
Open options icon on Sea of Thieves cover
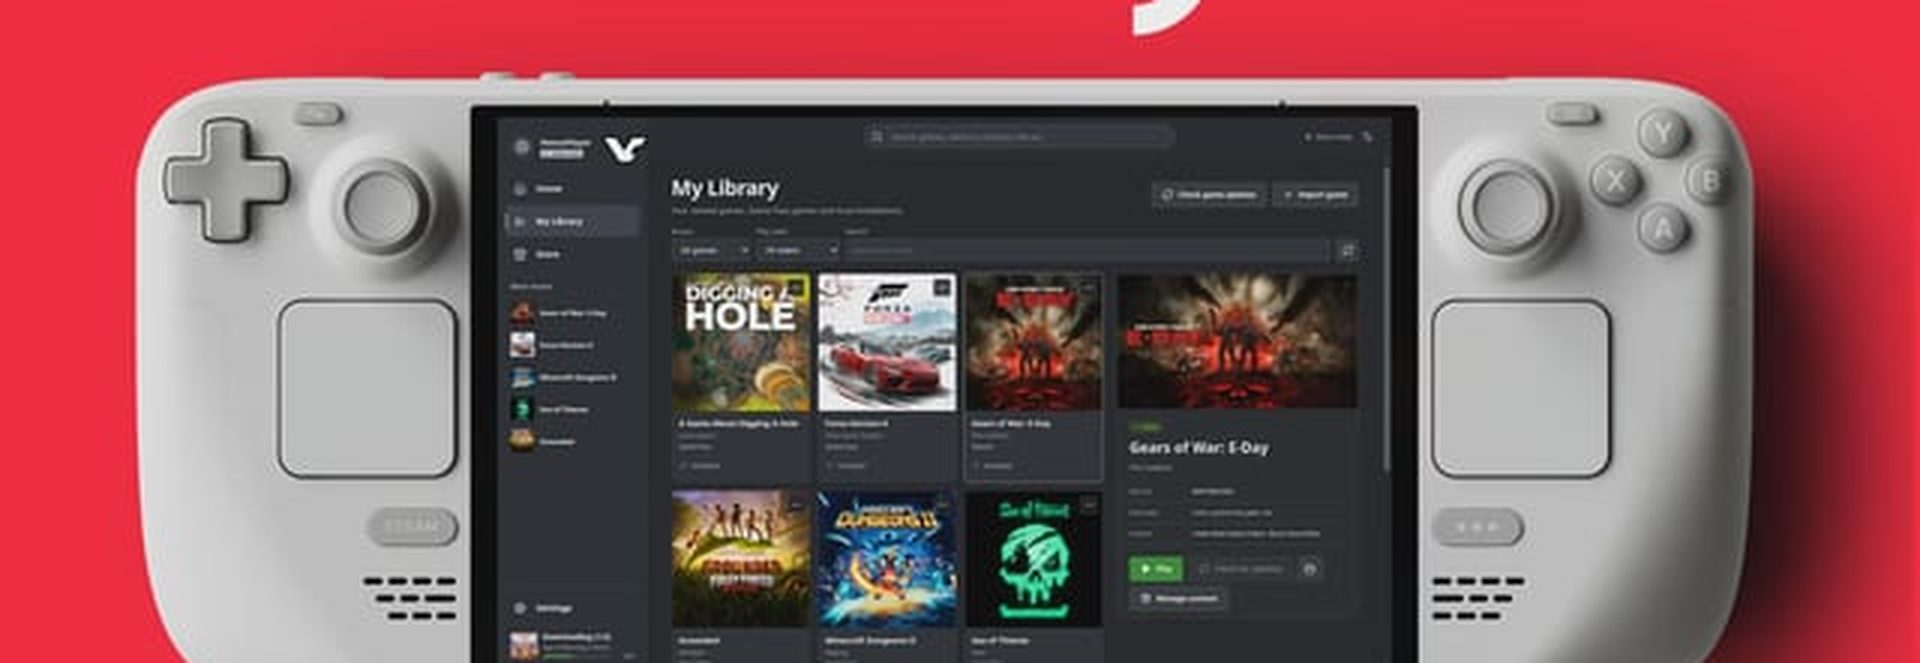(1088, 505)
